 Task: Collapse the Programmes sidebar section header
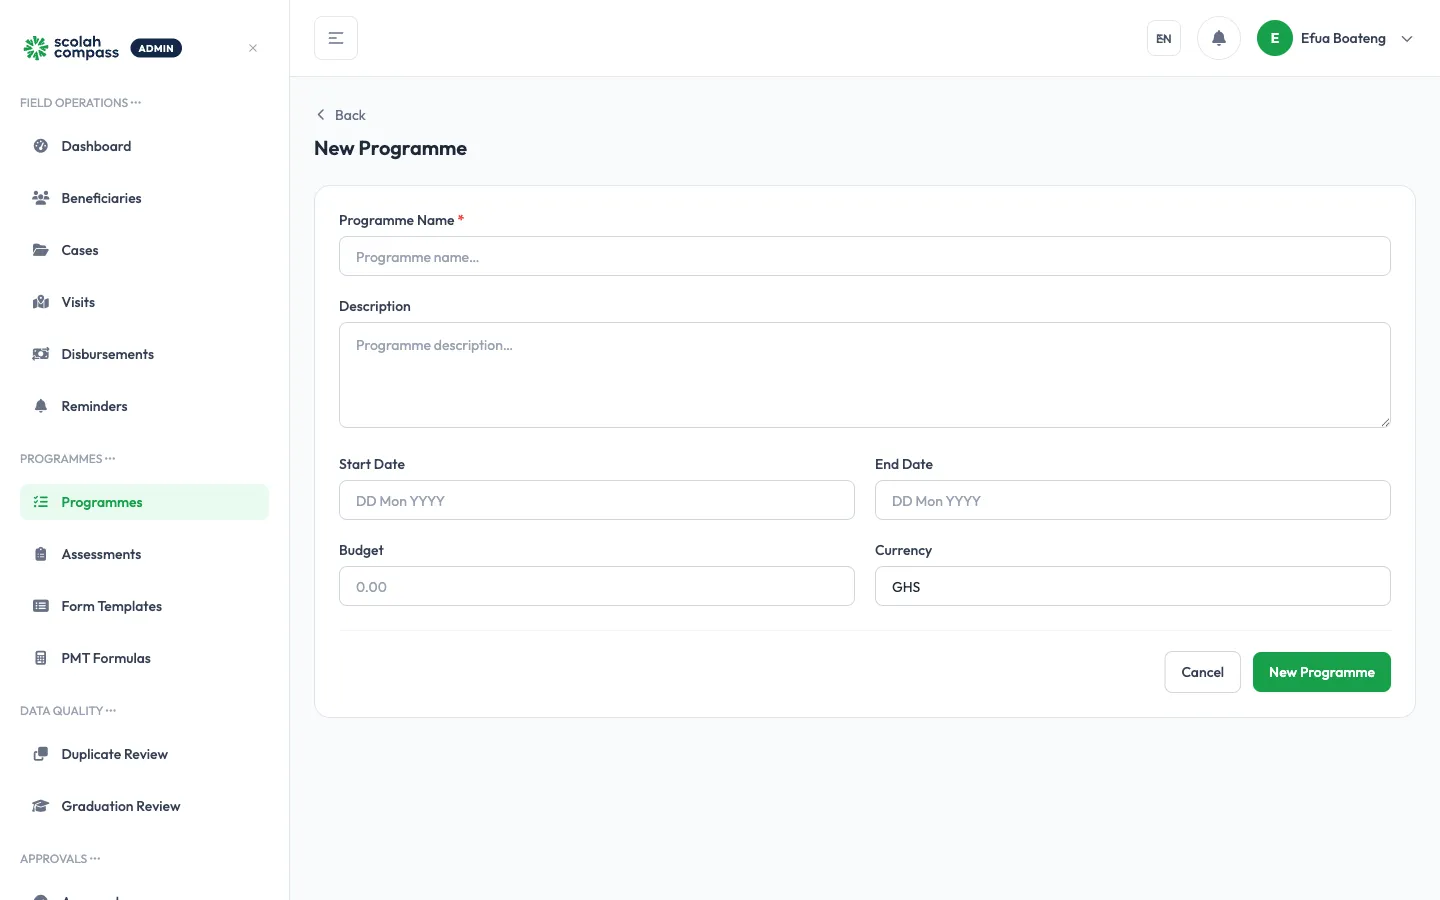[x=68, y=459]
